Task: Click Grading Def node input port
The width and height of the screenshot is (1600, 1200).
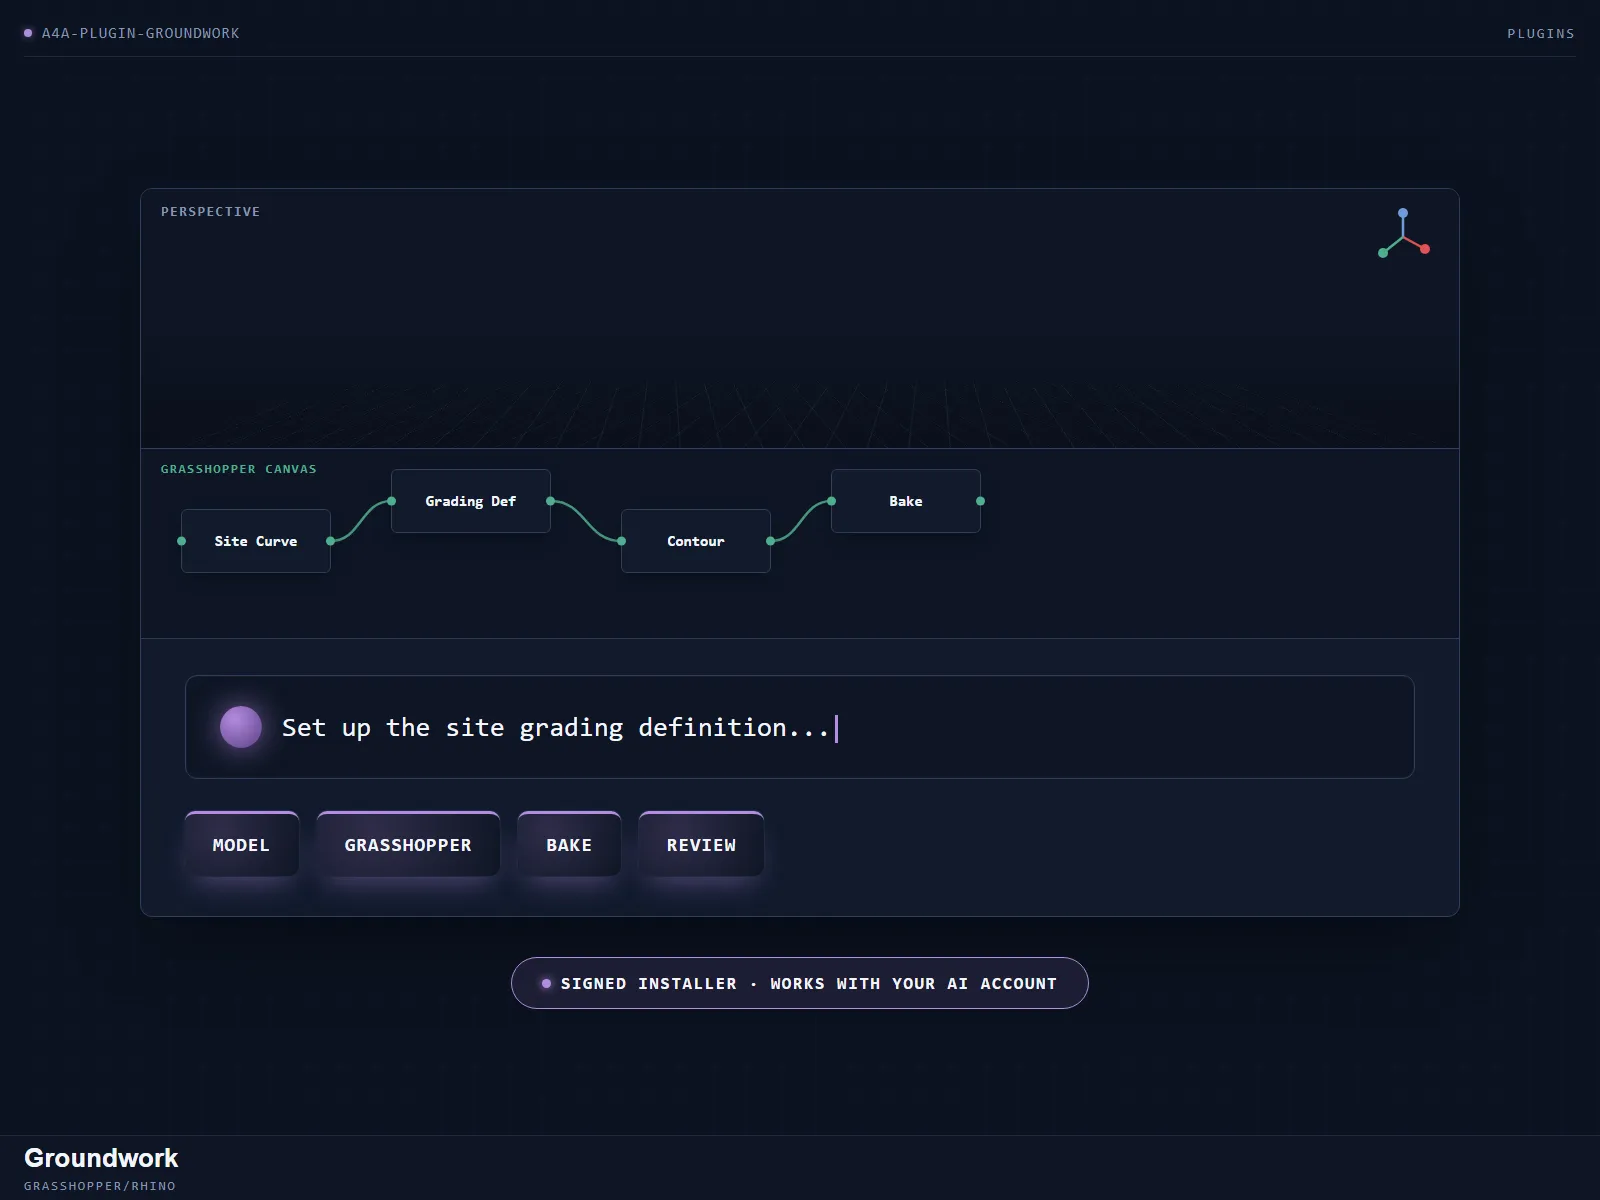Action: pyautogui.click(x=391, y=501)
